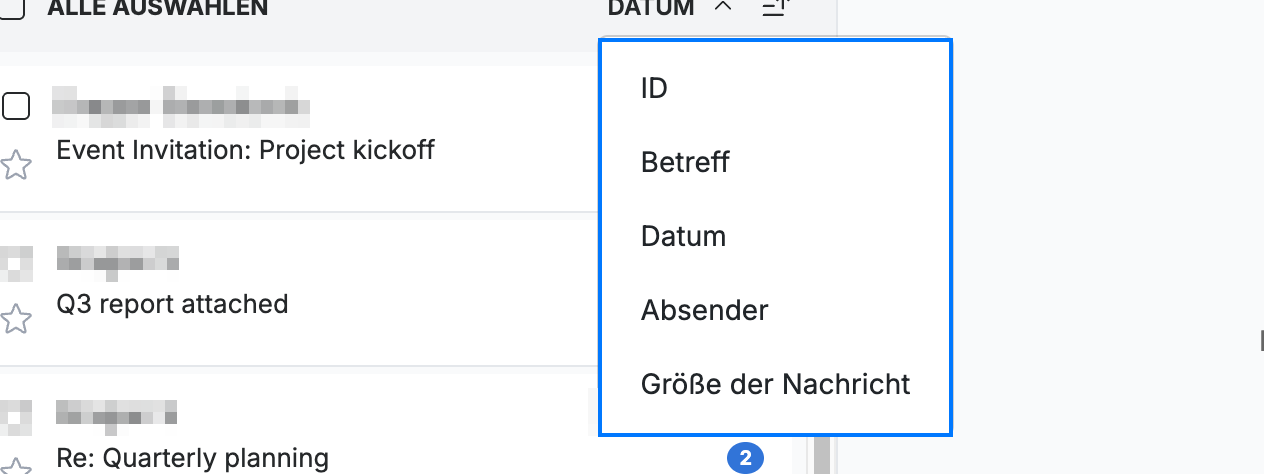Click the message list scrollbar thumb
Image resolution: width=1264 pixels, height=474 pixels.
(x=822, y=455)
